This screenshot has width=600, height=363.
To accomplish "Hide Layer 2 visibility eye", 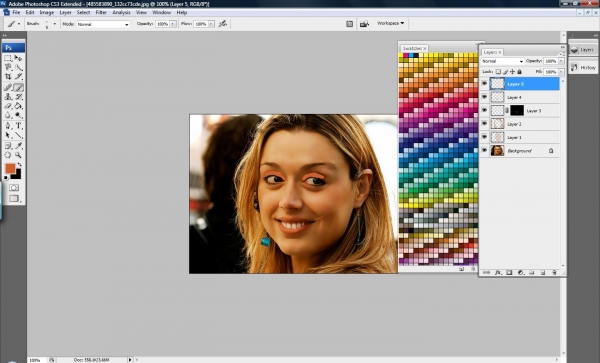I will click(x=484, y=124).
